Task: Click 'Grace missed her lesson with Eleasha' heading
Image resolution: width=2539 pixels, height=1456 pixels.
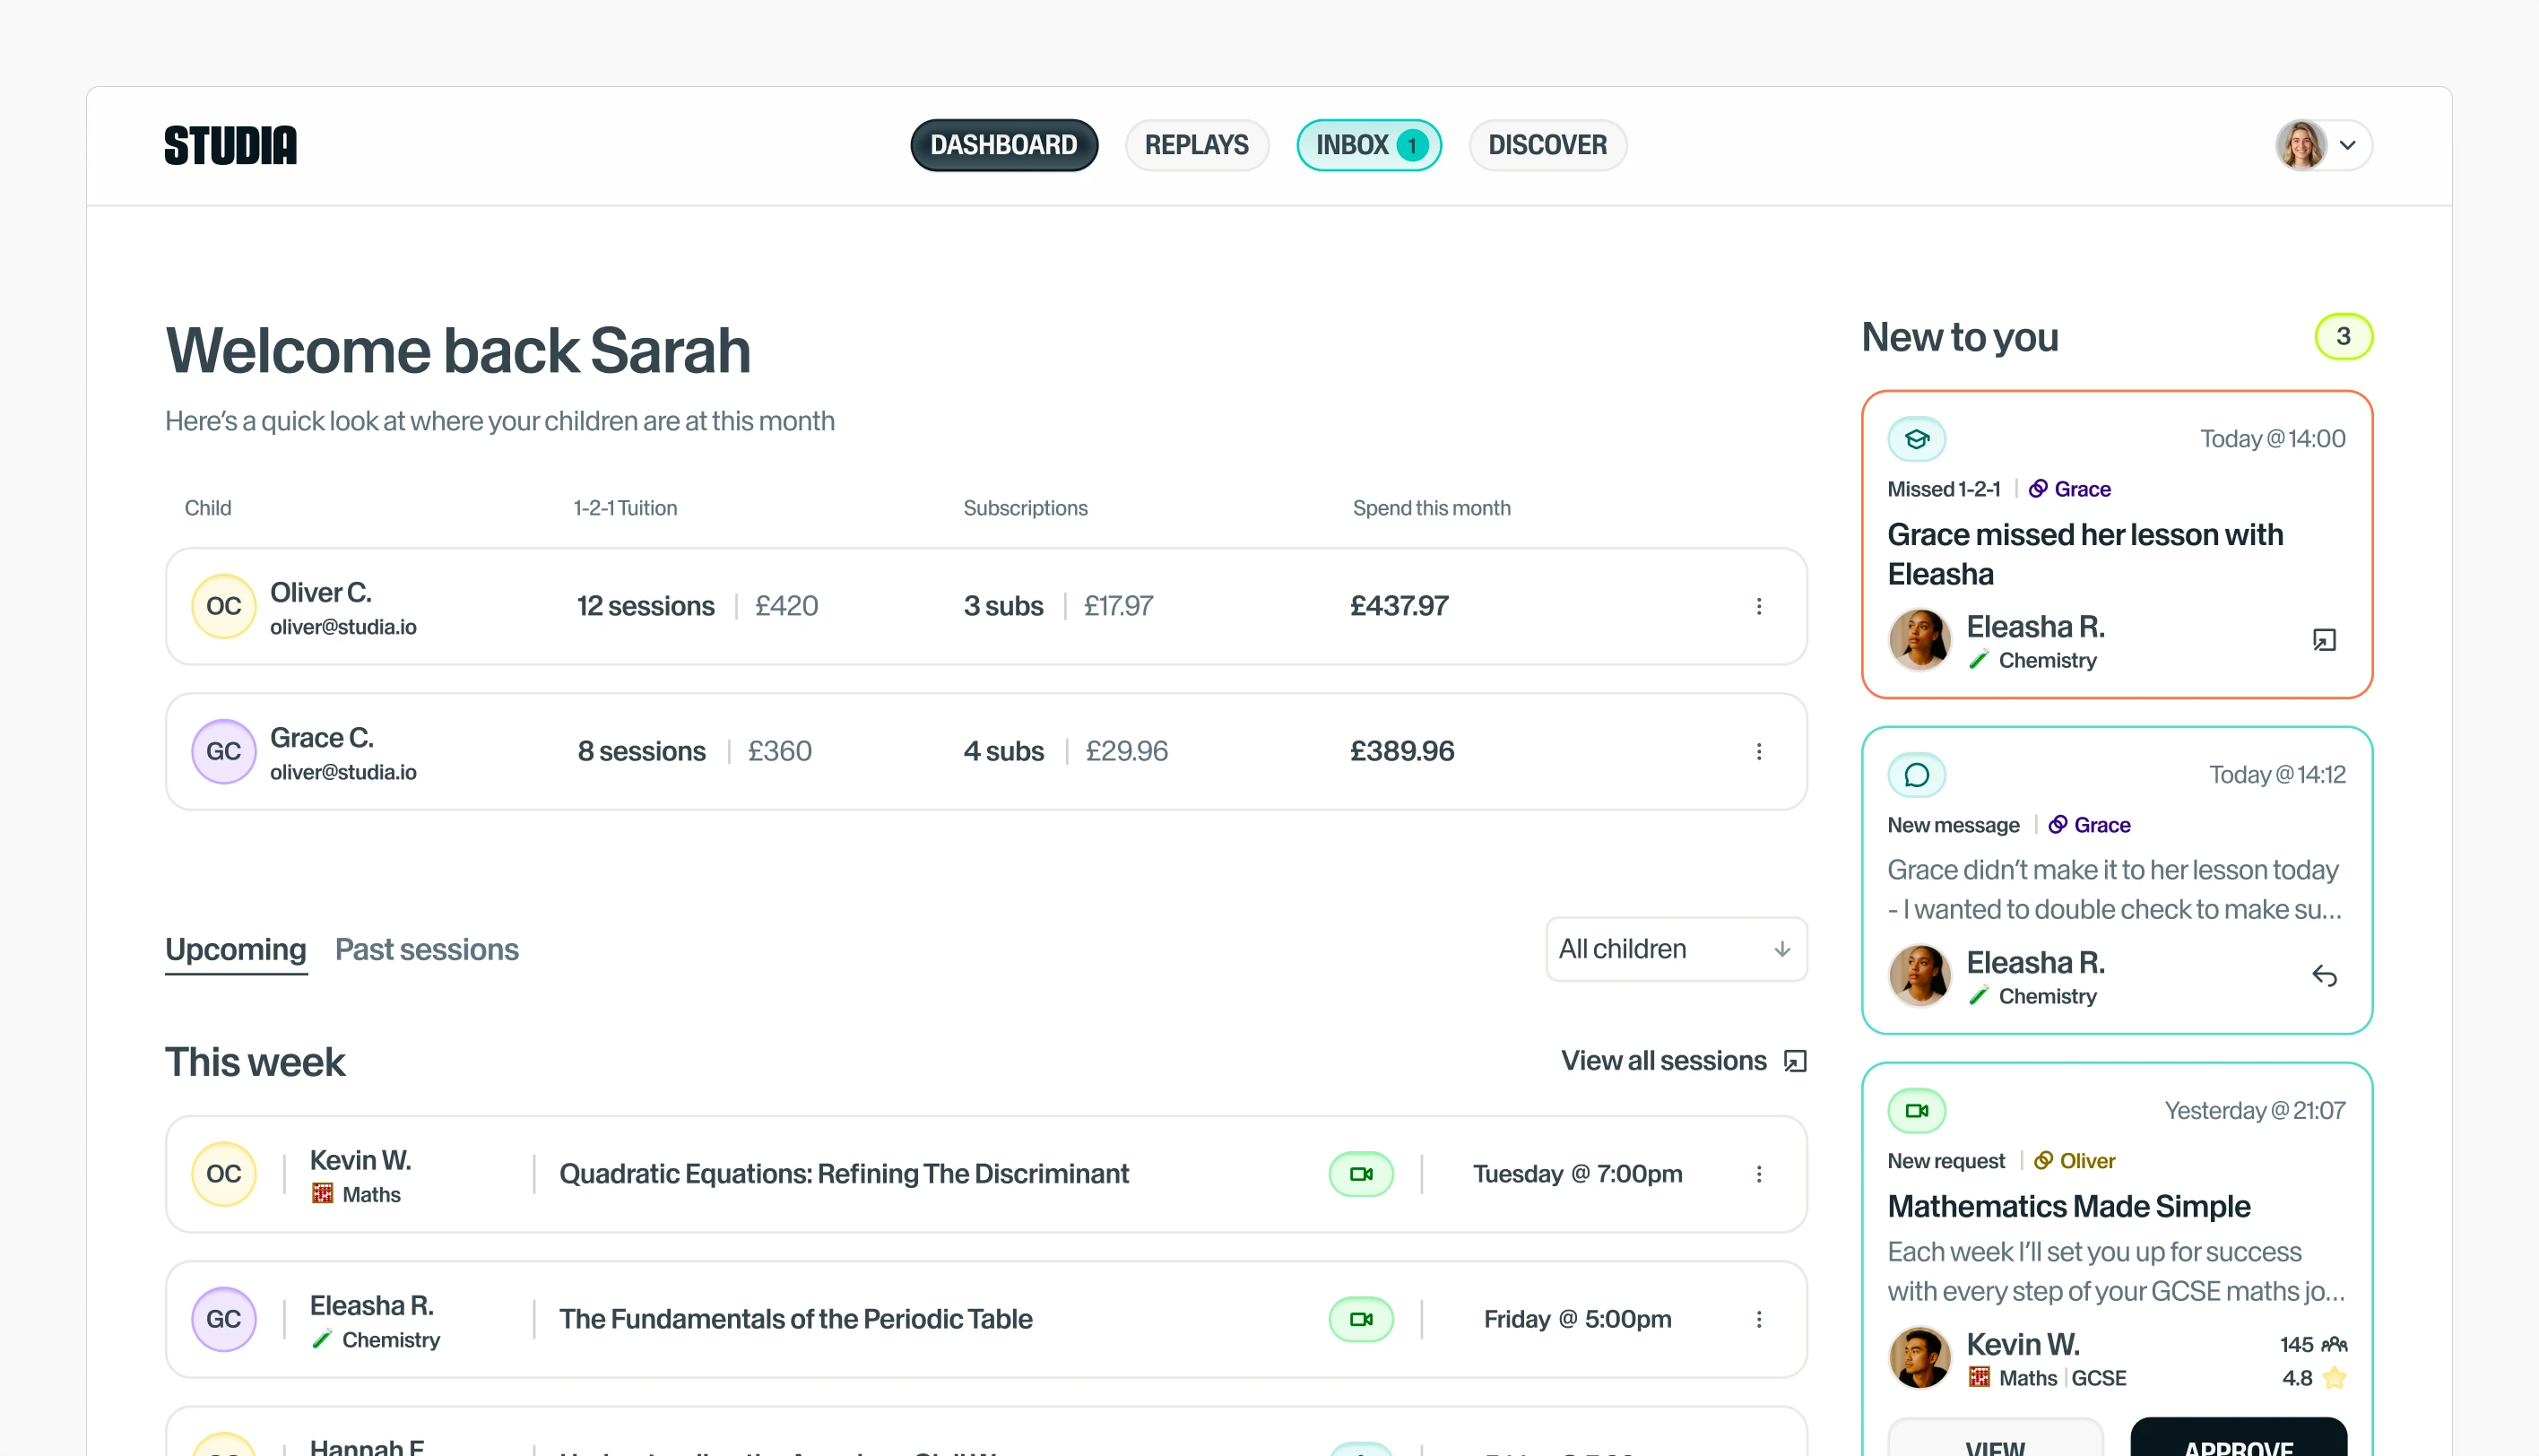Action: (x=2085, y=554)
